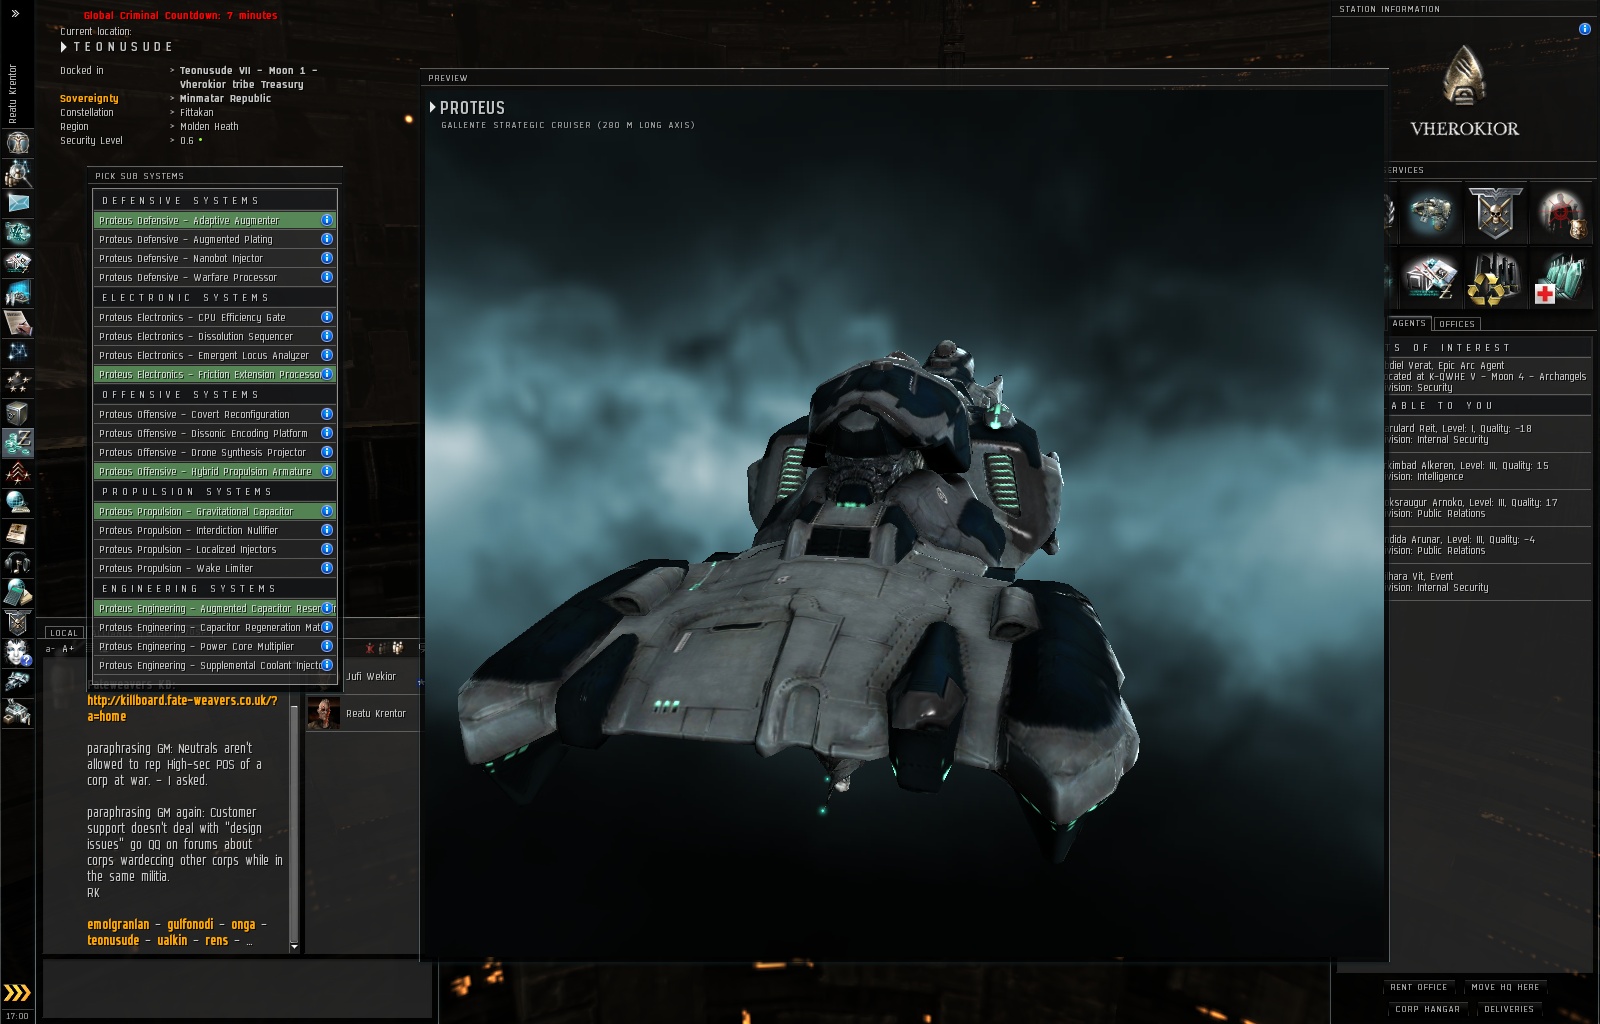Open the Contracts paper icon in the sidebar

pyautogui.click(x=18, y=323)
